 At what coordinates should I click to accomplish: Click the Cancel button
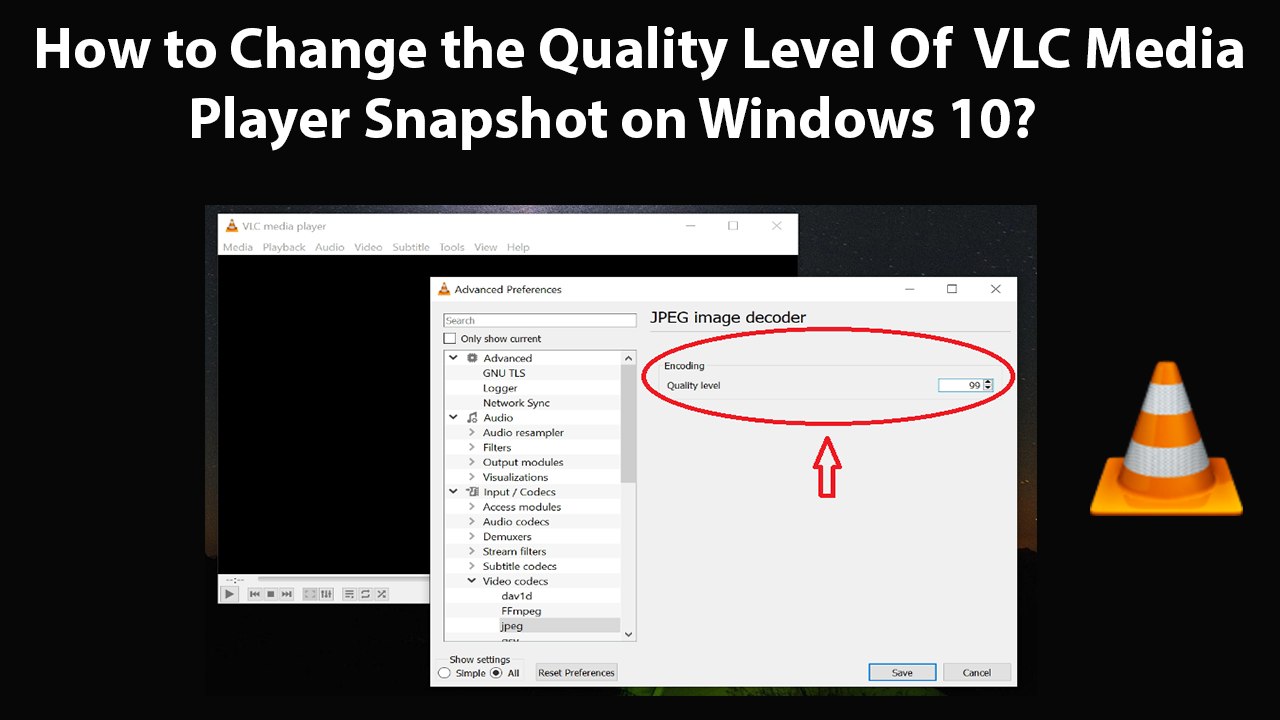coord(977,673)
